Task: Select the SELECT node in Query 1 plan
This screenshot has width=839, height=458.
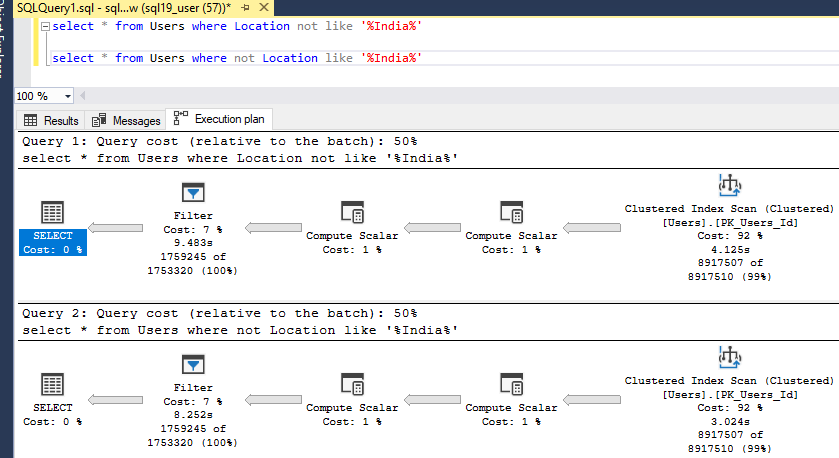Action: click(53, 213)
